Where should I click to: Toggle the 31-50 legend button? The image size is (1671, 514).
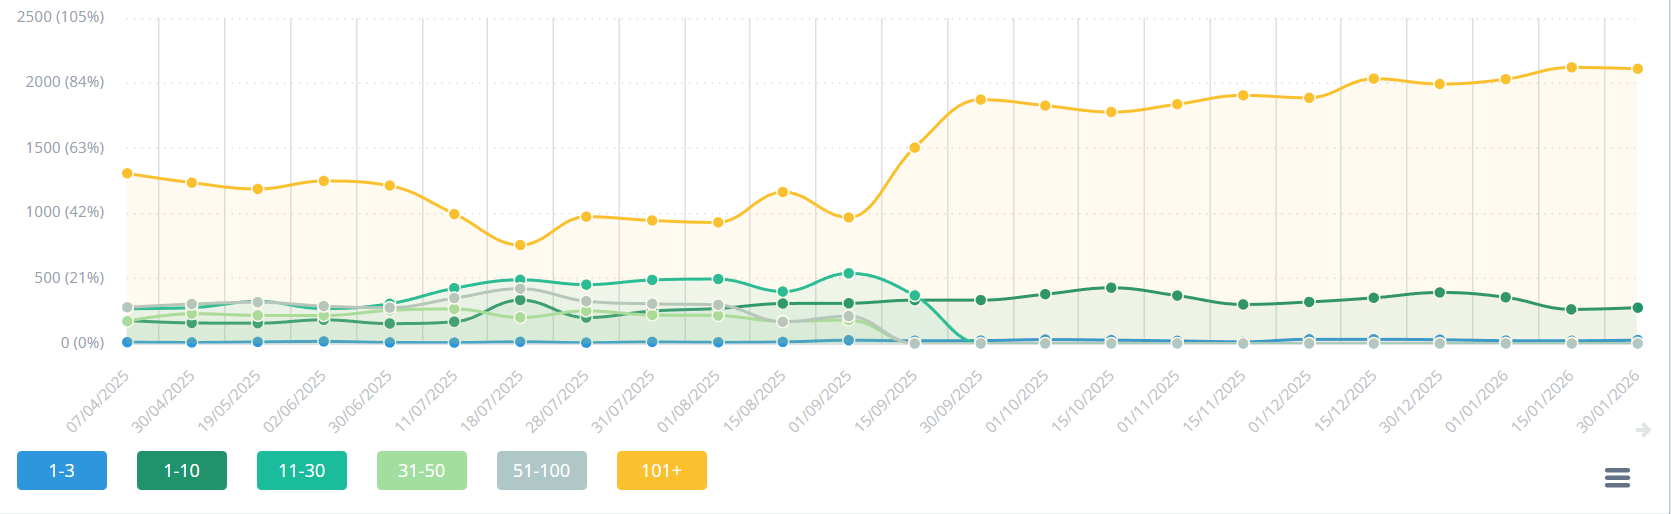point(422,471)
